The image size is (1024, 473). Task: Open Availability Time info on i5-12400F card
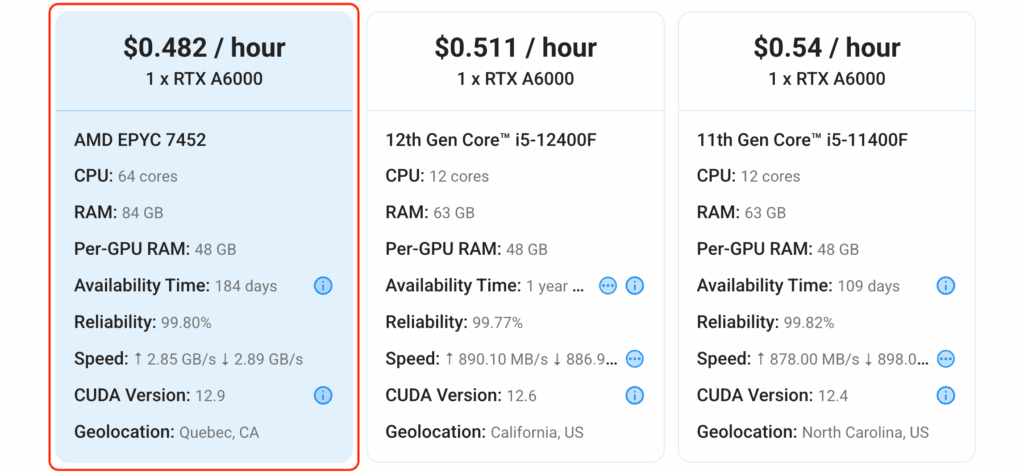[x=635, y=286]
